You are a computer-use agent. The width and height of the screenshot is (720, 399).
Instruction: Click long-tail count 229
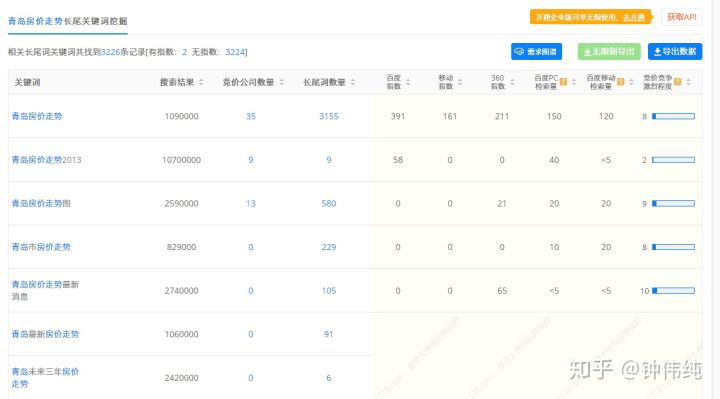(x=329, y=247)
